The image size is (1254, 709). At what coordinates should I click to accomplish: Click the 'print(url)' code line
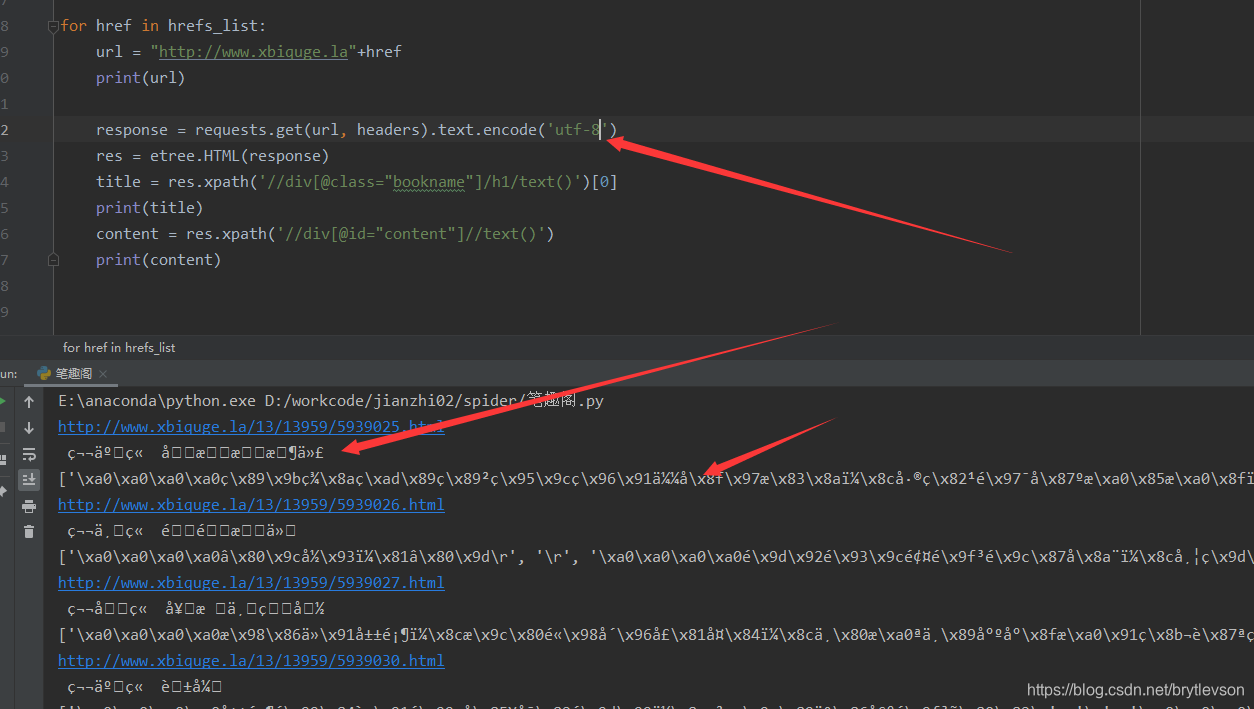[141, 77]
